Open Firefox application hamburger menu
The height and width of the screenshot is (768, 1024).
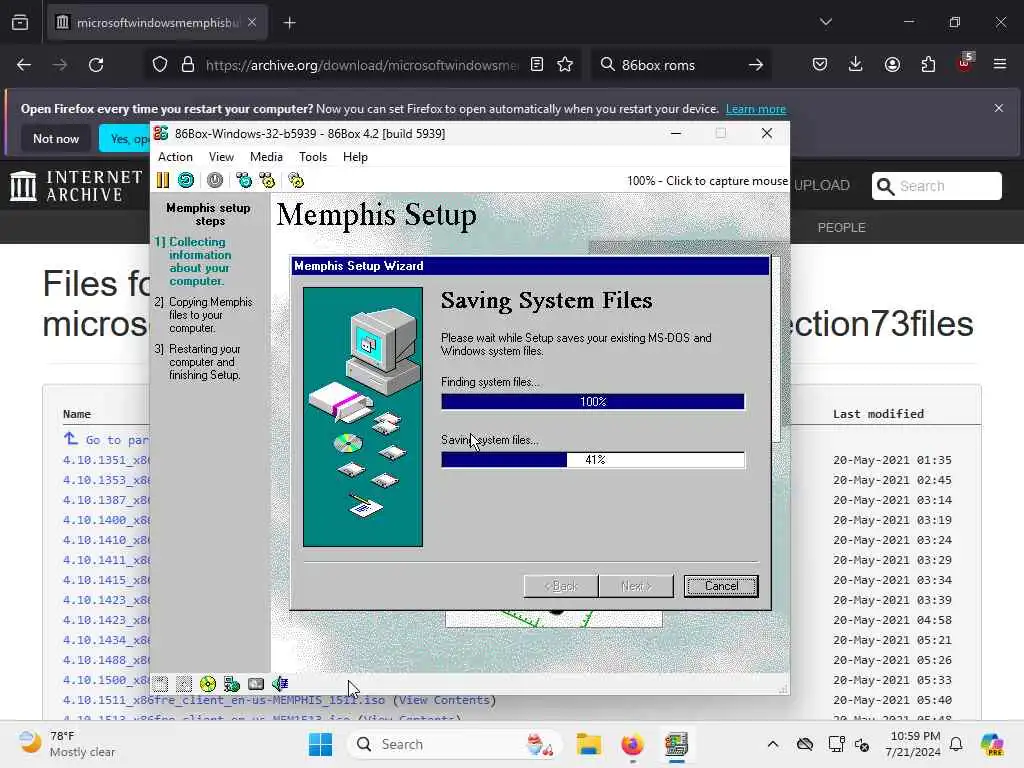(x=1000, y=65)
